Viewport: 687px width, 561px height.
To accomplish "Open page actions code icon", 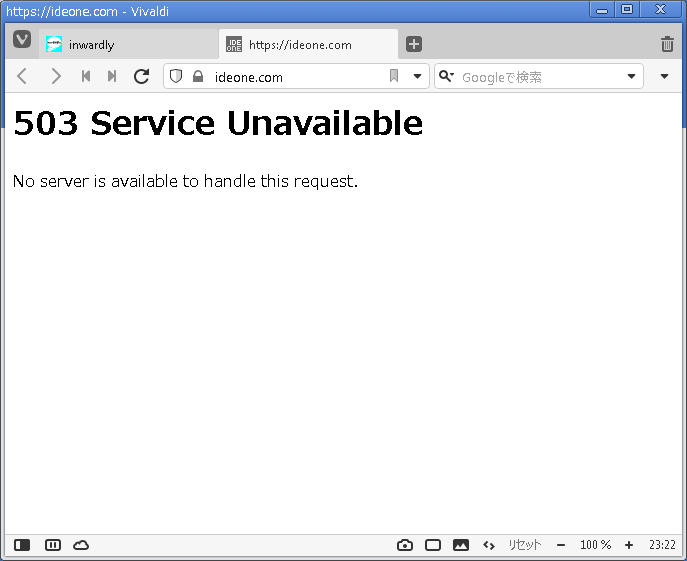I will click(x=489, y=545).
